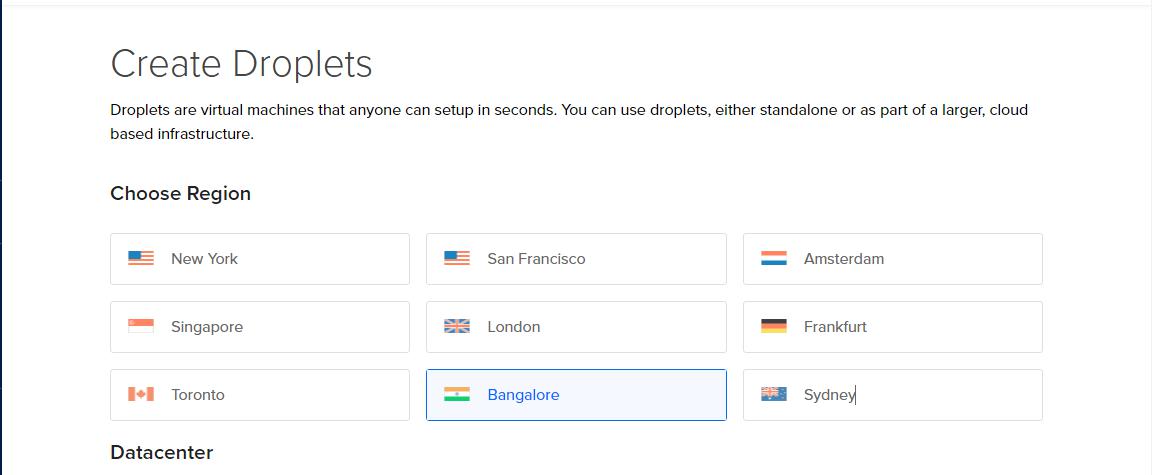Viewport: 1152px width, 475px height.
Task: Click the Indian flag icon for Bangalore
Action: 456,394
